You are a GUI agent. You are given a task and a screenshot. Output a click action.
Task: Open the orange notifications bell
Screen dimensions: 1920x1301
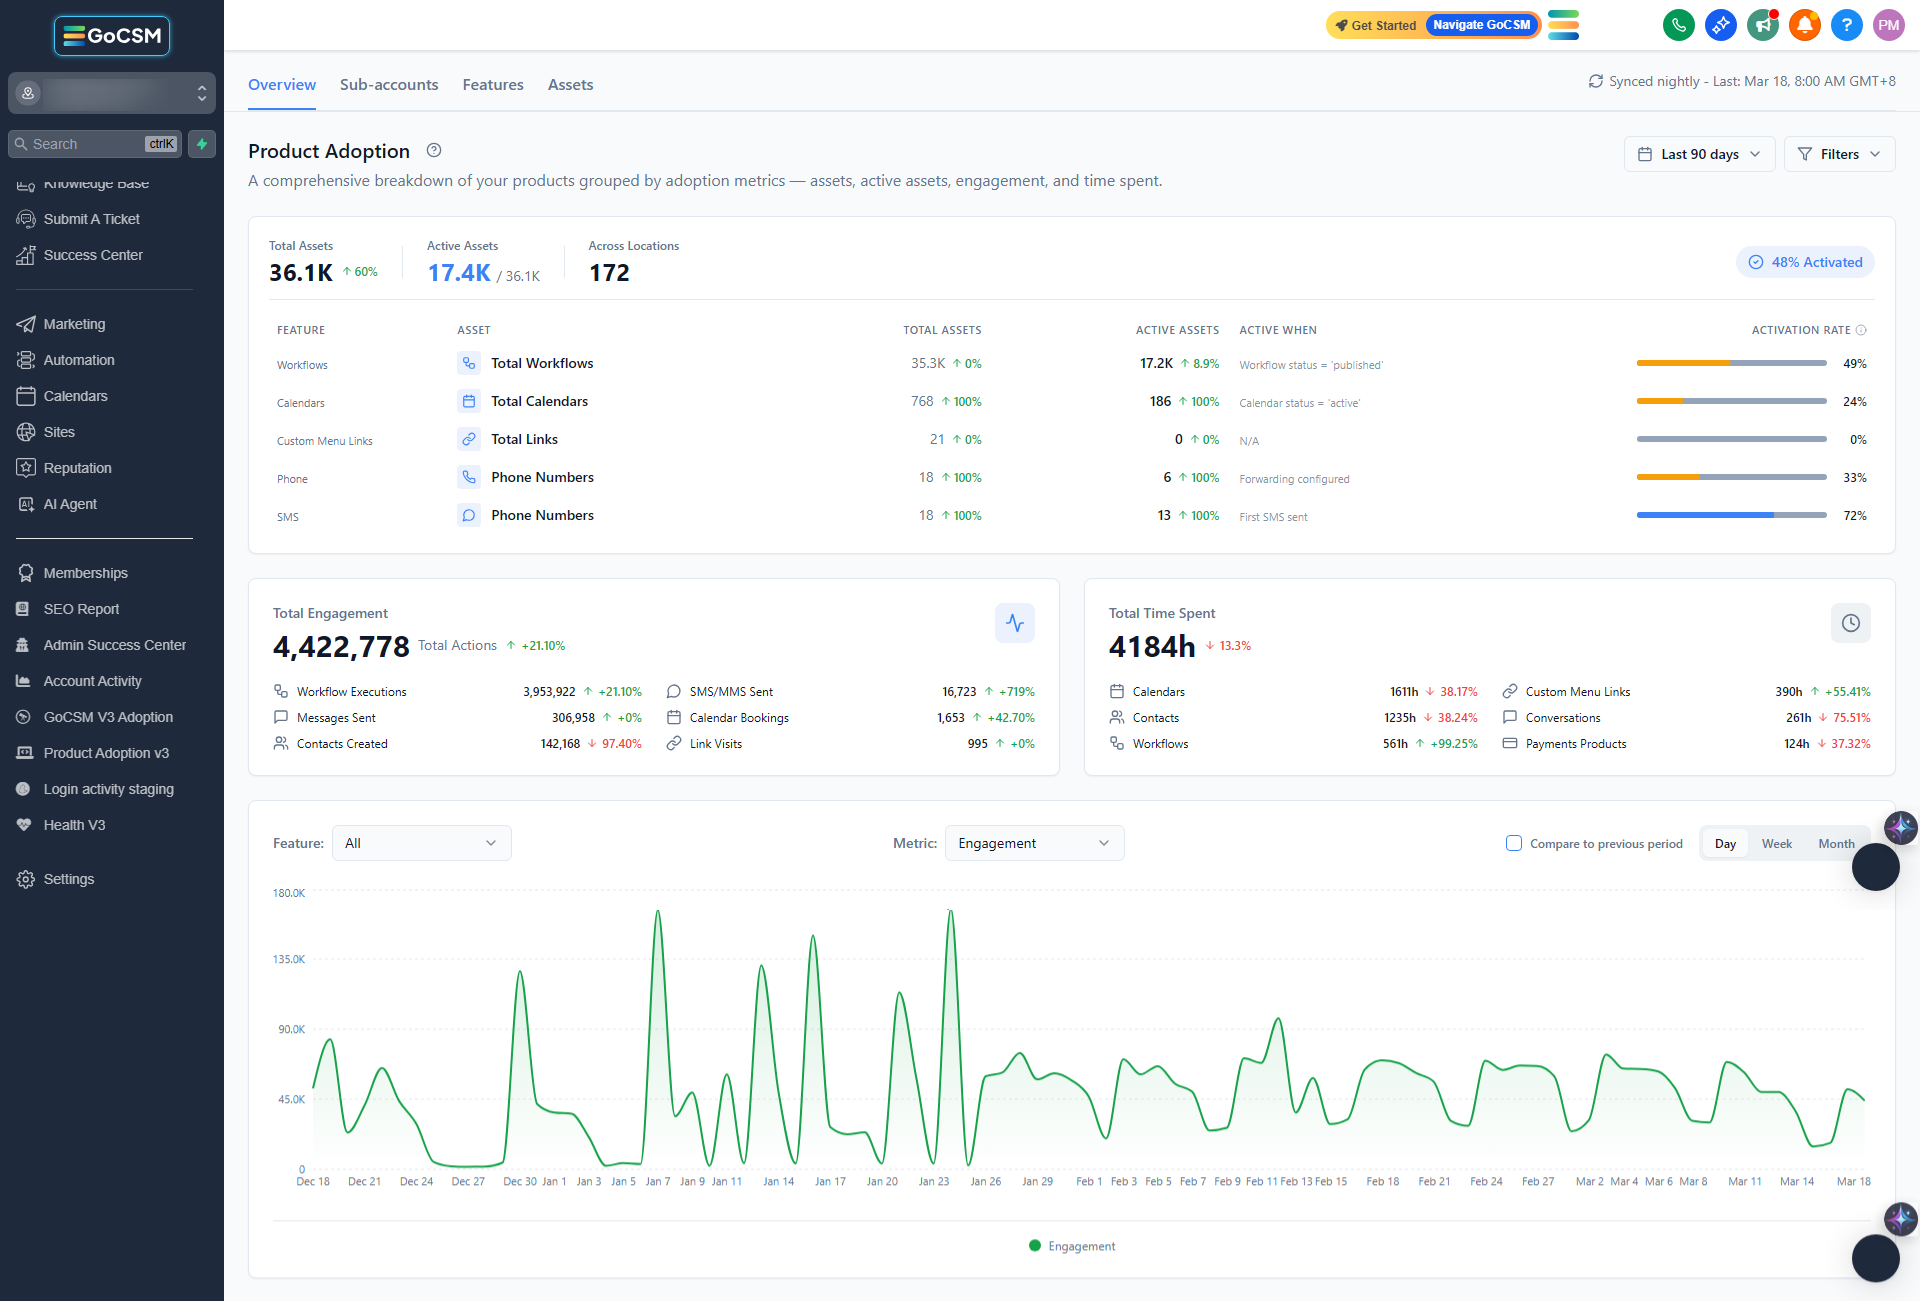click(1804, 25)
